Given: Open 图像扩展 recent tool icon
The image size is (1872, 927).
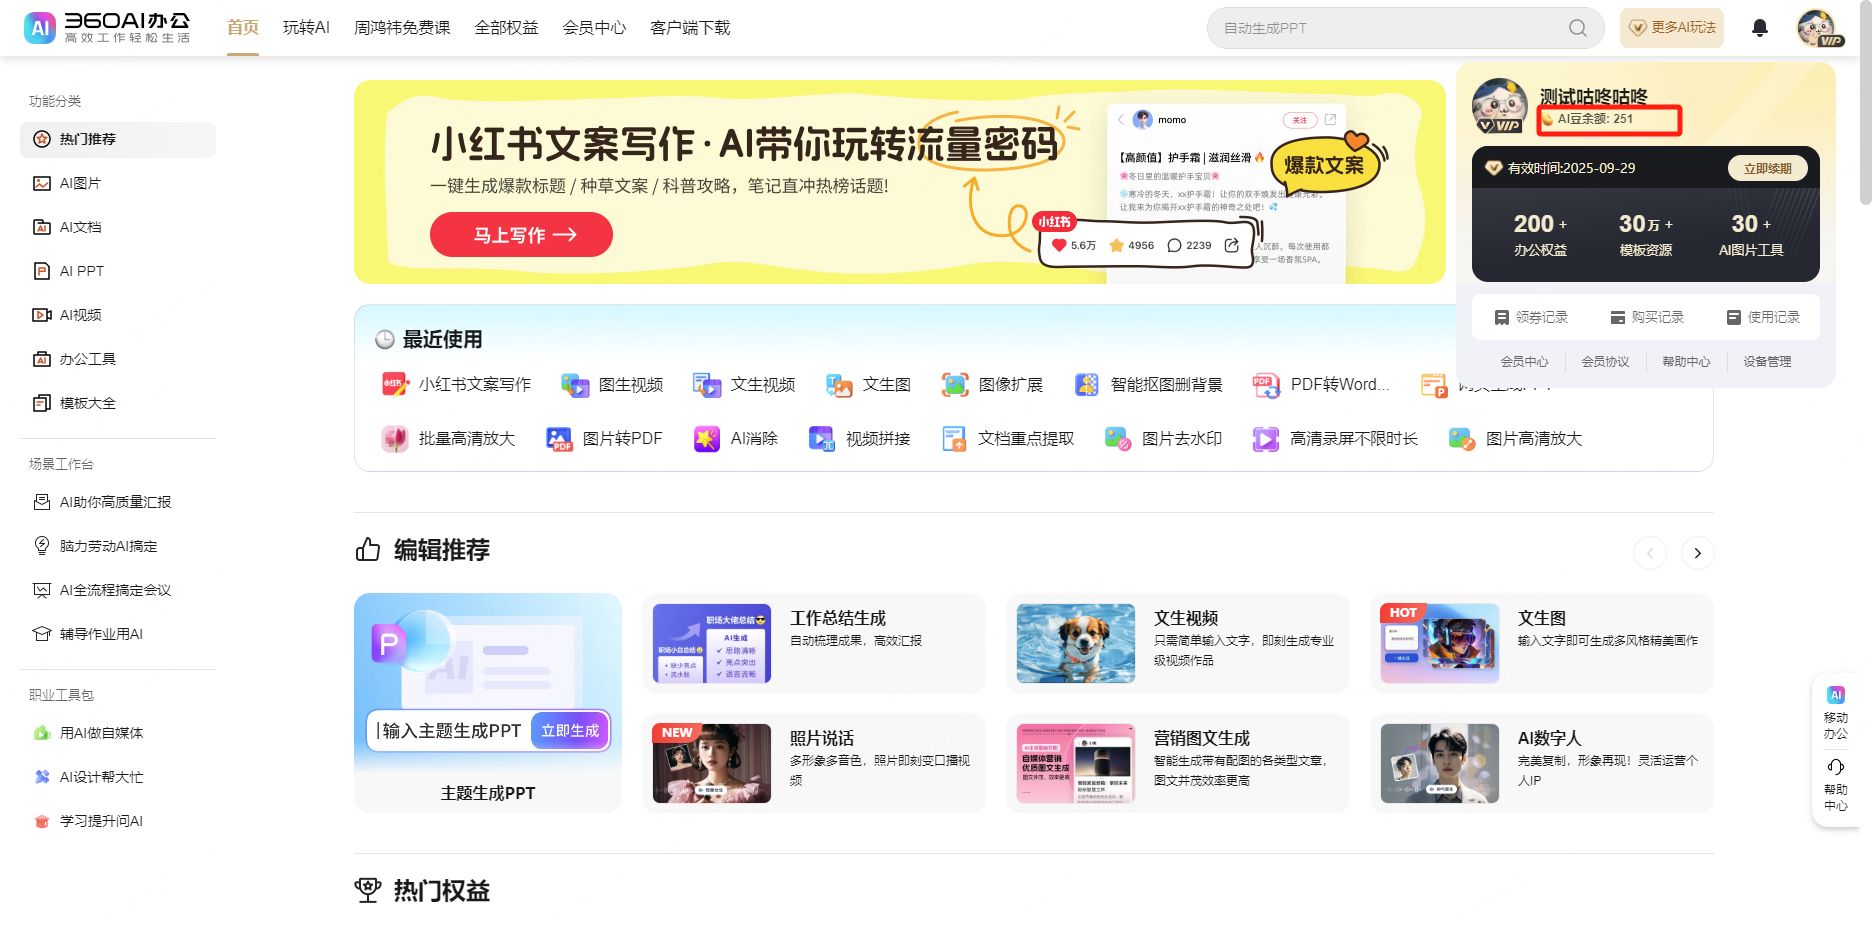Looking at the screenshot, I should (955, 384).
